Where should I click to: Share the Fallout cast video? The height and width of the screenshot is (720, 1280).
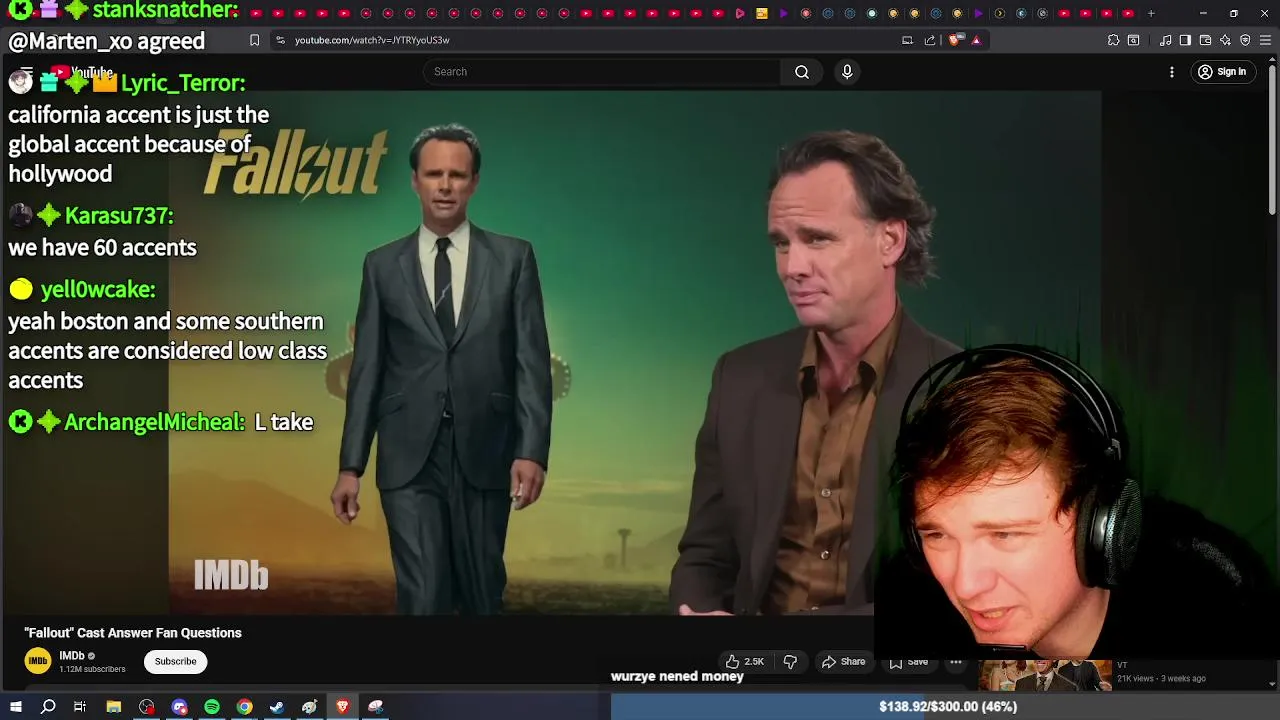844,662
